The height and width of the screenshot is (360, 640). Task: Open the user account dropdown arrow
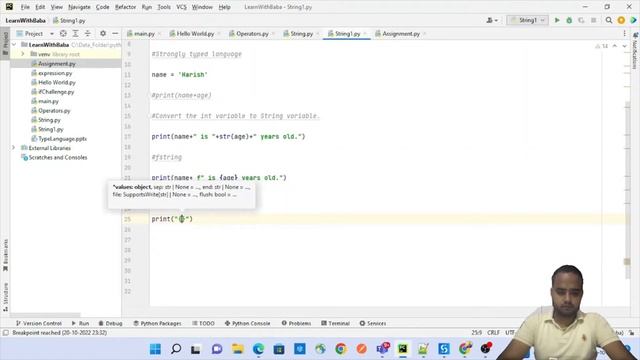[x=496, y=20]
